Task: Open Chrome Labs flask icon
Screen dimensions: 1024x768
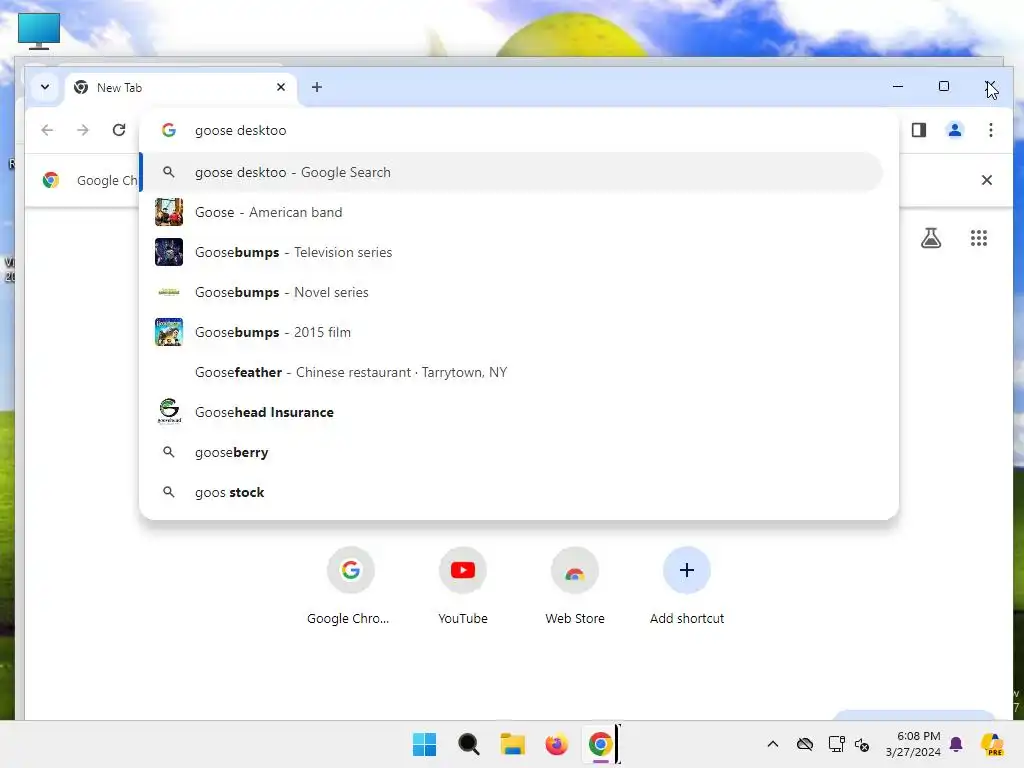Action: (x=931, y=238)
